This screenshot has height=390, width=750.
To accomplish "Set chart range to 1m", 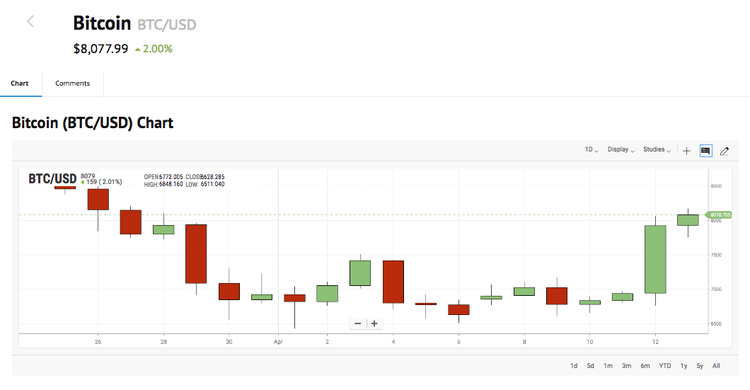I will [x=608, y=366].
